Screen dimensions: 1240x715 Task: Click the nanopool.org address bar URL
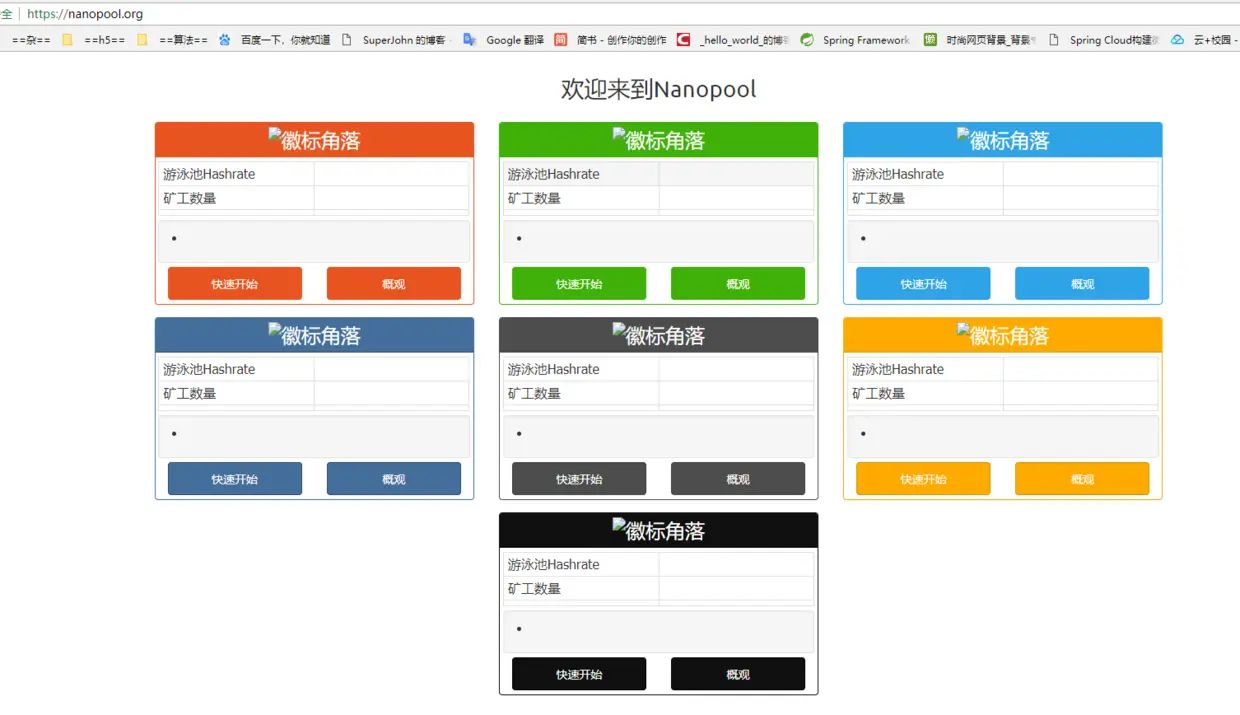coord(85,14)
